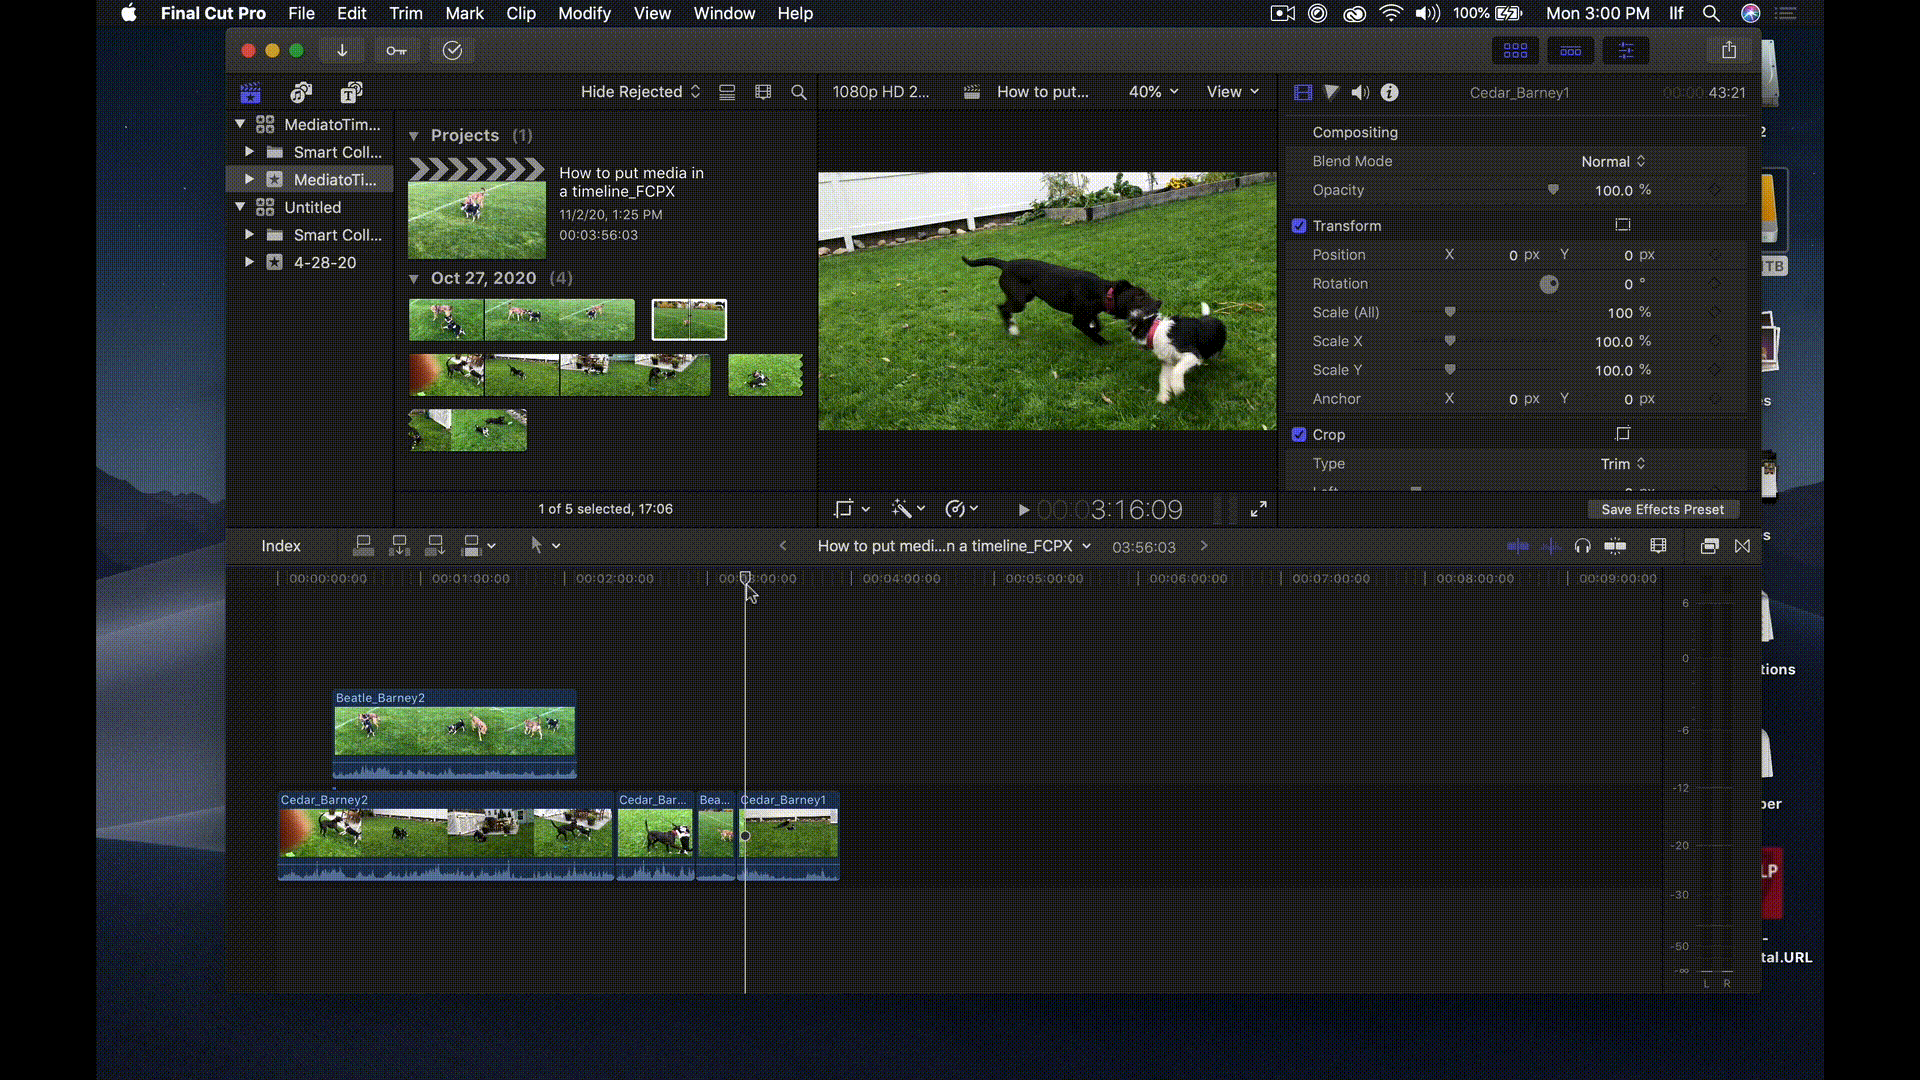Open the Clip menu

(521, 13)
